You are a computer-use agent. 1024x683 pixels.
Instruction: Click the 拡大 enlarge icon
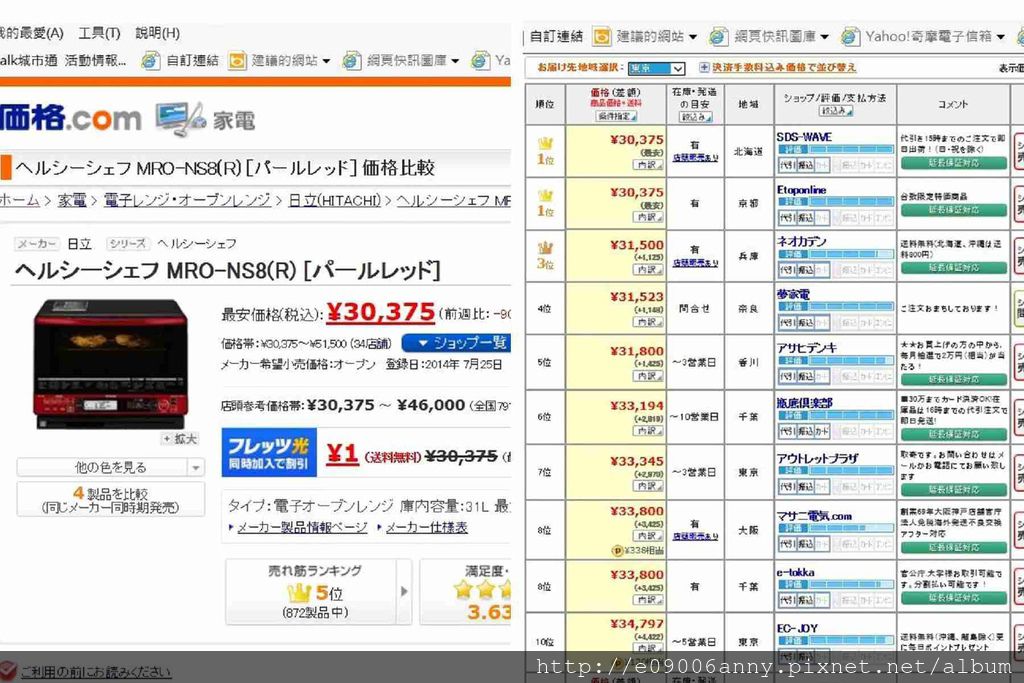coord(180,439)
